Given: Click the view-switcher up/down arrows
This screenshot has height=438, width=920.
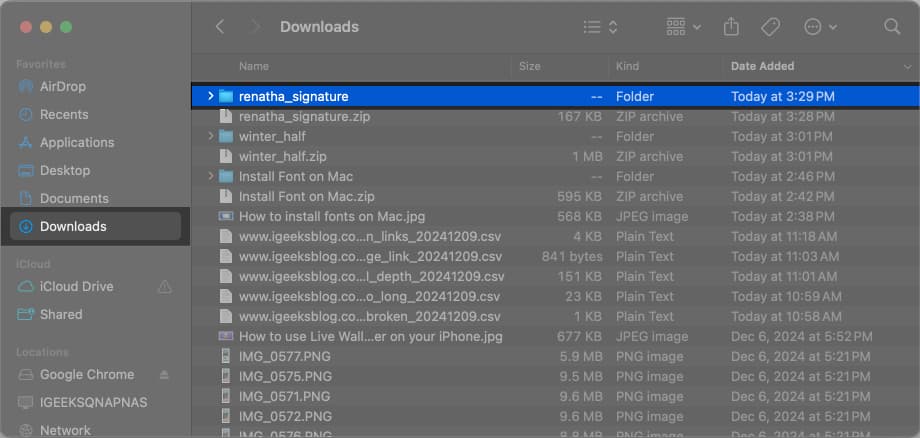Looking at the screenshot, I should tap(613, 27).
